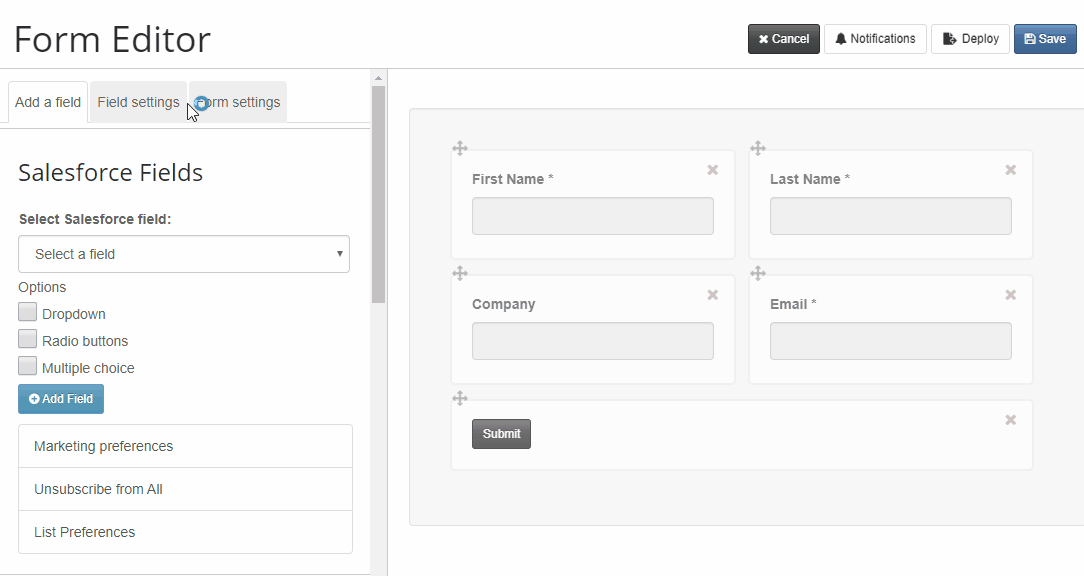Image resolution: width=1084 pixels, height=576 pixels.
Task: Delete the Last Name field using its X icon
Action: point(1011,170)
